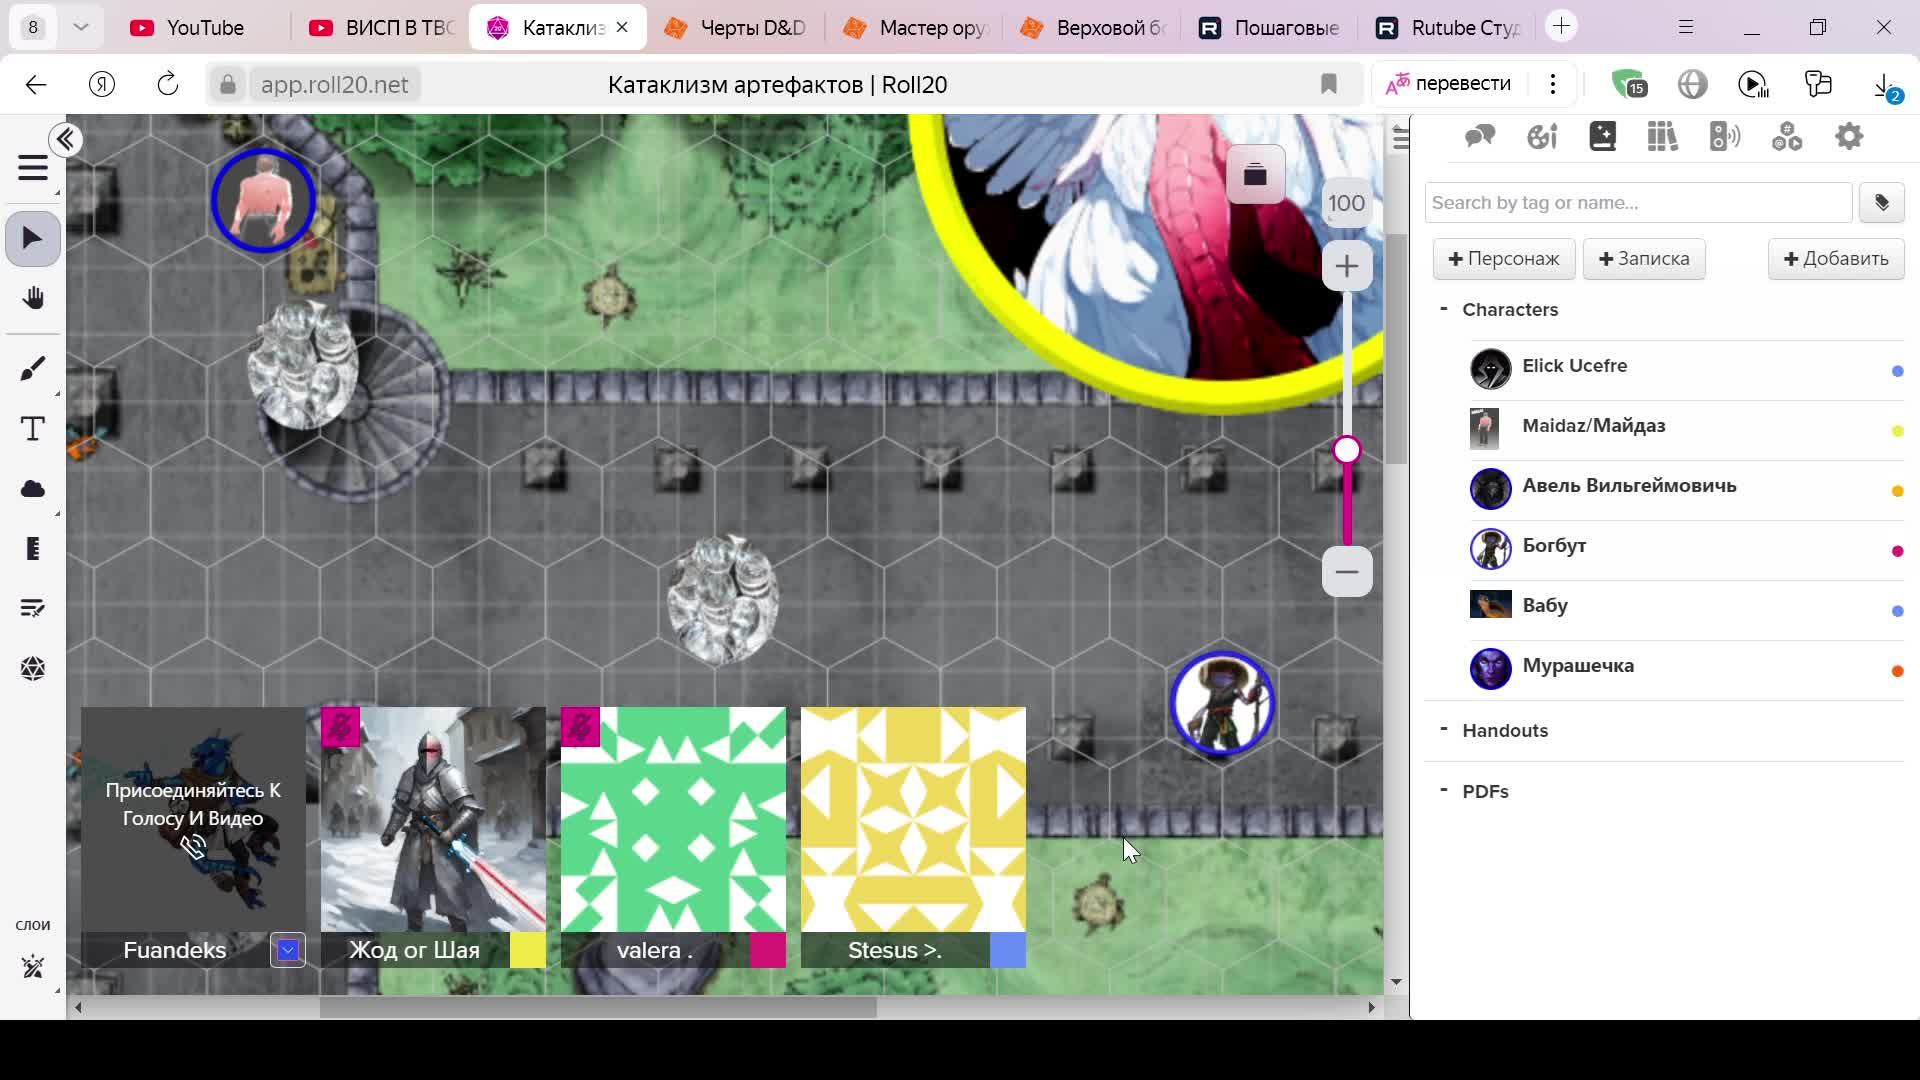Select the Text tool
This screenshot has width=1920, height=1080.
pyautogui.click(x=32, y=429)
